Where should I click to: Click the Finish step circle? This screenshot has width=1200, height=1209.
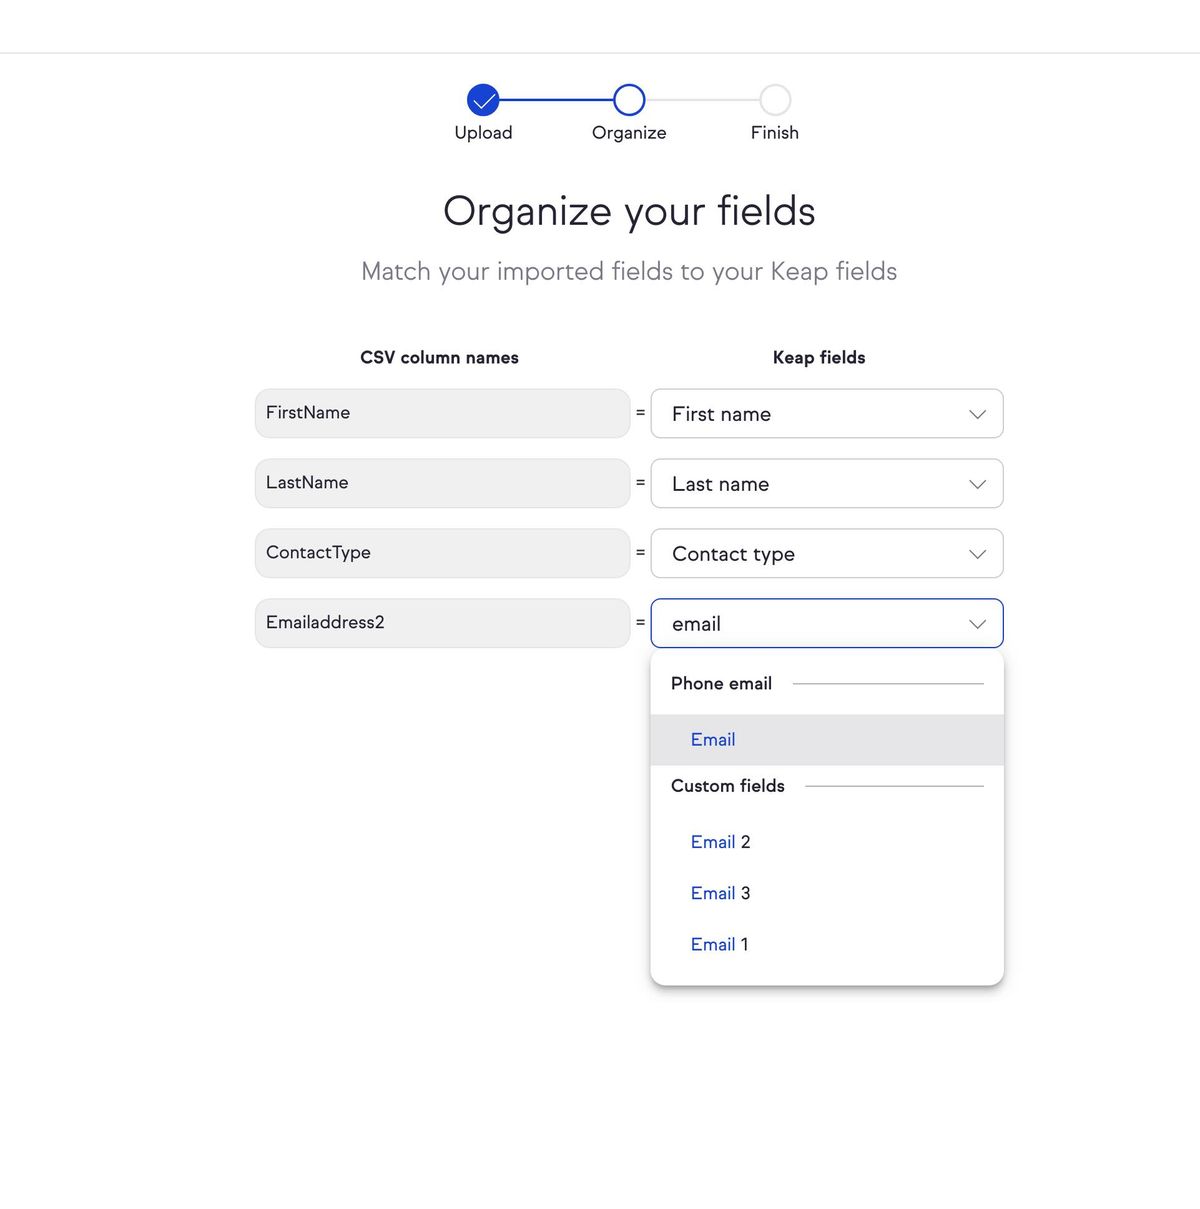pyautogui.click(x=775, y=100)
